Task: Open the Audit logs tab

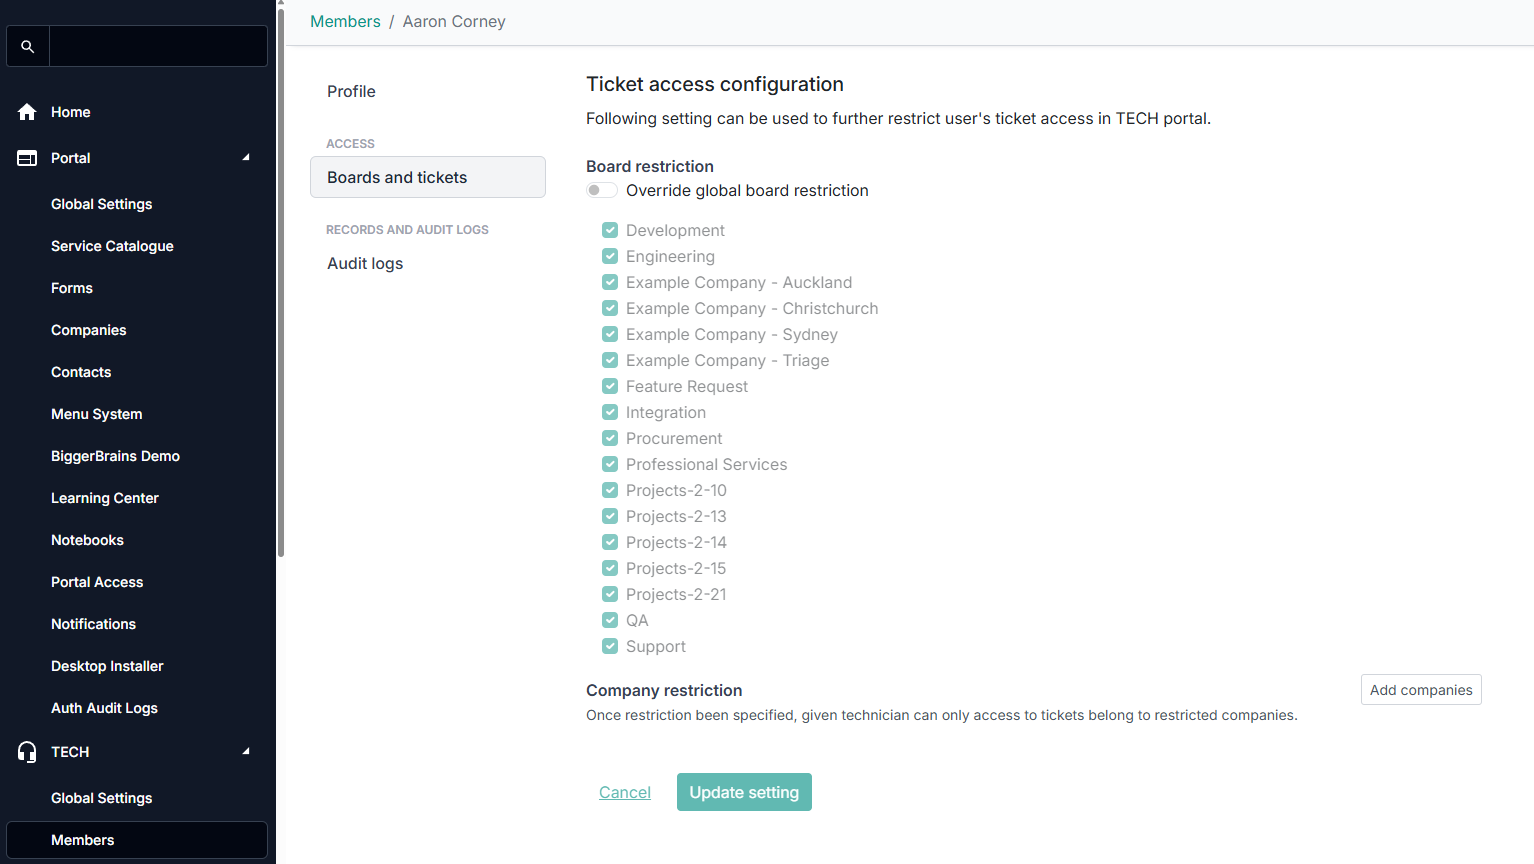Action: pos(365,263)
